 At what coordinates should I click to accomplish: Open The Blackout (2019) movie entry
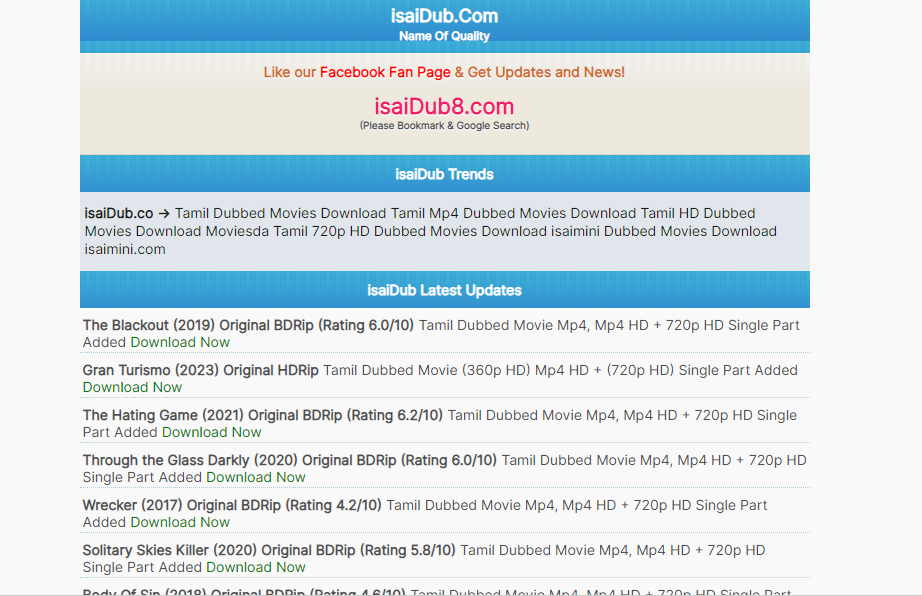(x=248, y=326)
